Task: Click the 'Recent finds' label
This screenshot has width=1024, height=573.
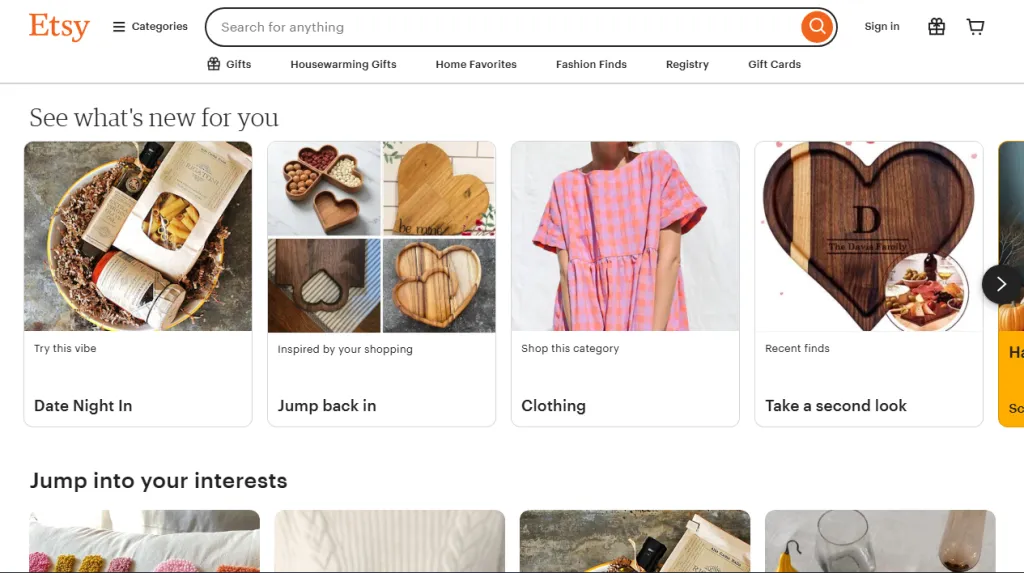Action: point(797,348)
